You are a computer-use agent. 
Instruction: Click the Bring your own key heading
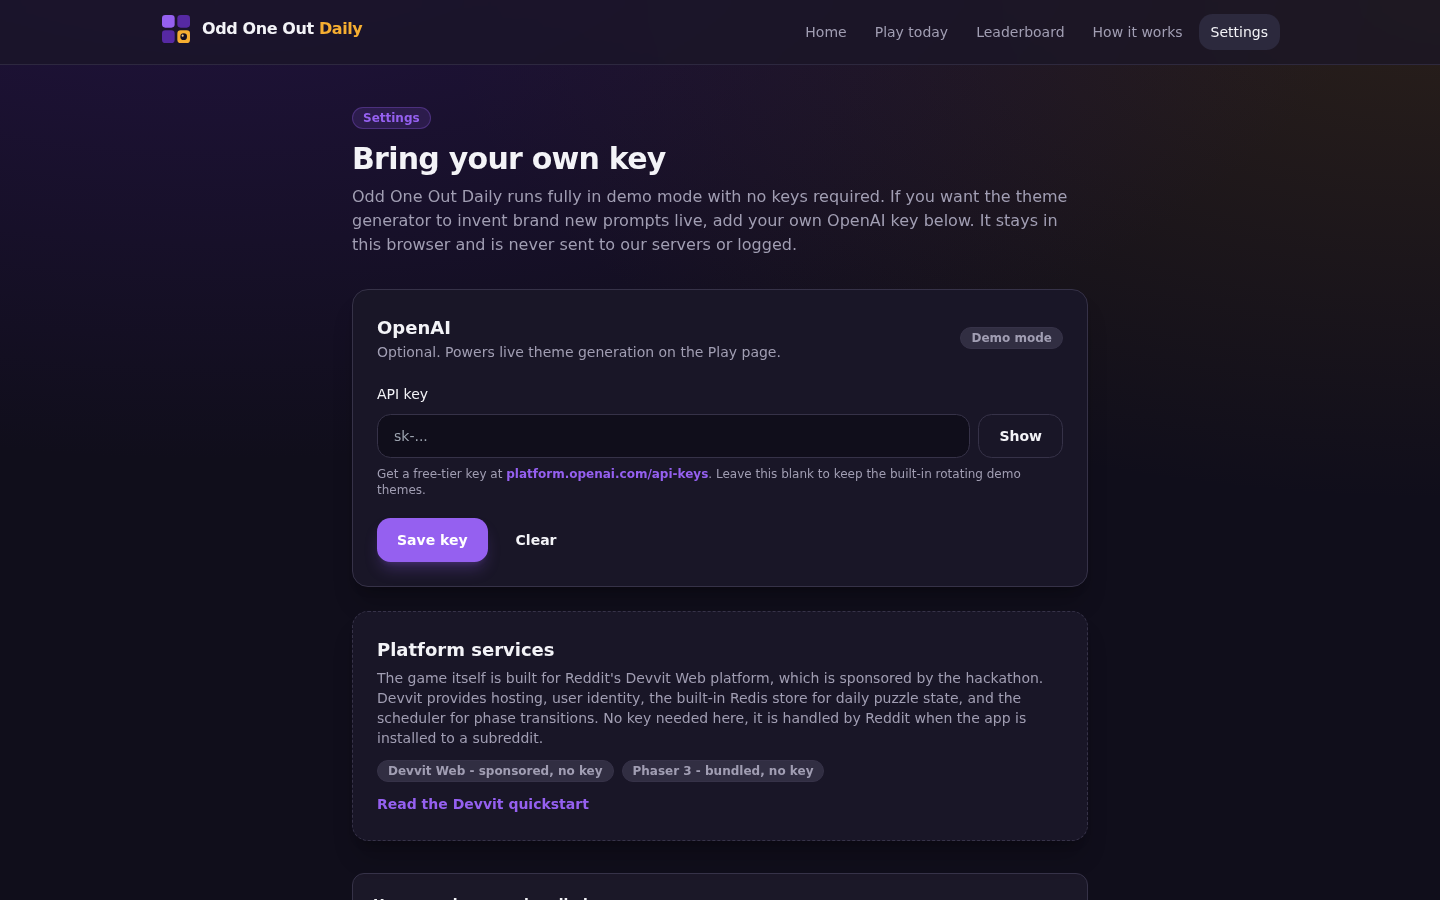(509, 158)
